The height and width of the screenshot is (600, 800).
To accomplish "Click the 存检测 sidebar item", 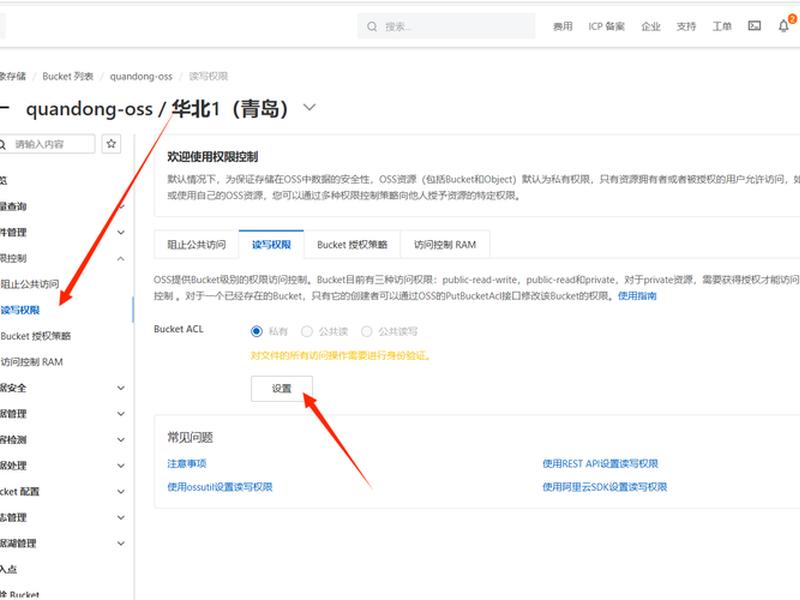I will (x=13, y=440).
